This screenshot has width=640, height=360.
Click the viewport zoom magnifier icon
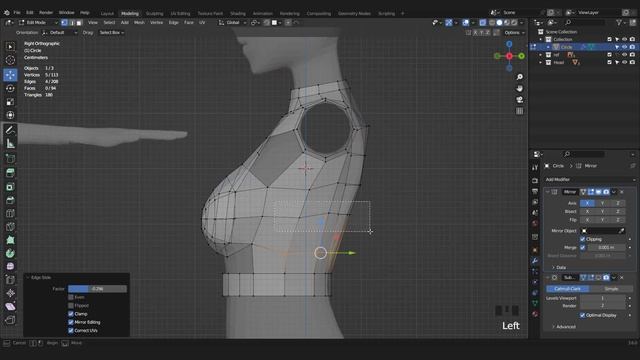[520, 77]
